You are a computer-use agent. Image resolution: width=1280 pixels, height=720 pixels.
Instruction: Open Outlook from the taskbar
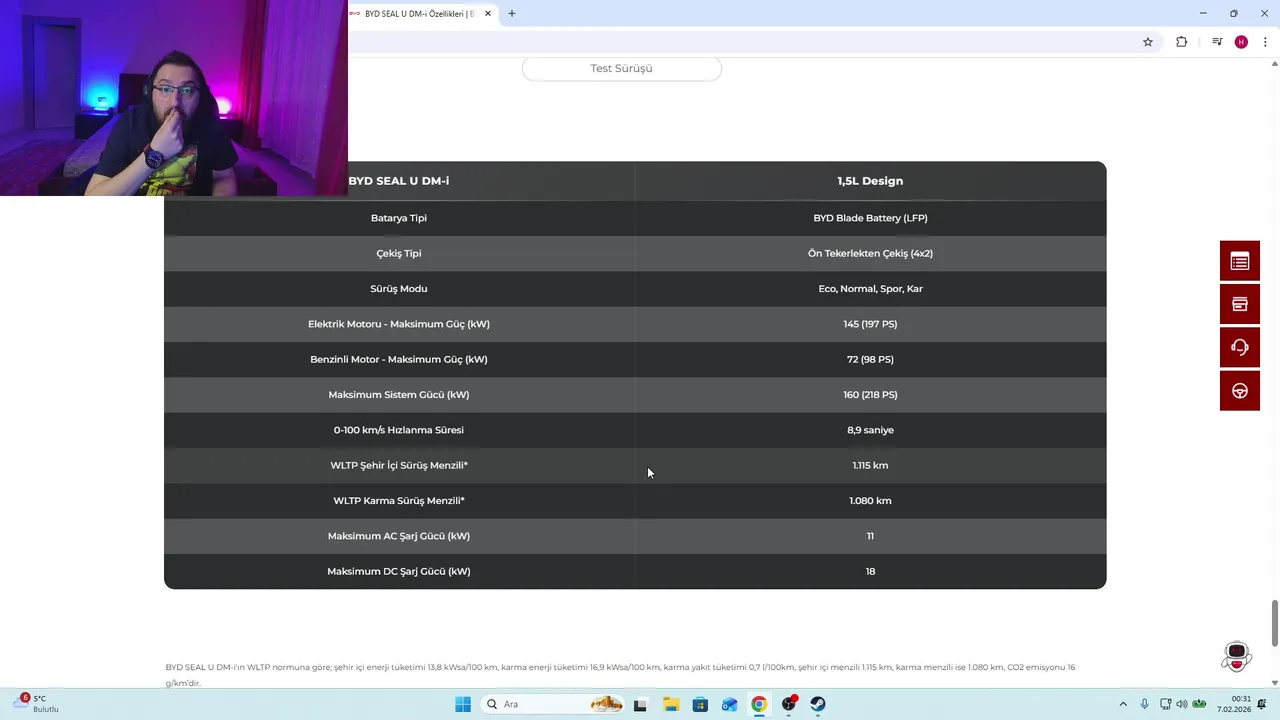(730, 704)
